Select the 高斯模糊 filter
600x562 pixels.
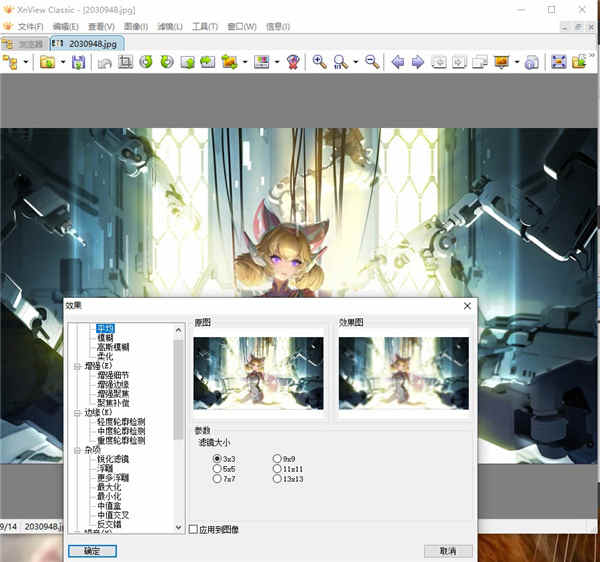[x=113, y=347]
